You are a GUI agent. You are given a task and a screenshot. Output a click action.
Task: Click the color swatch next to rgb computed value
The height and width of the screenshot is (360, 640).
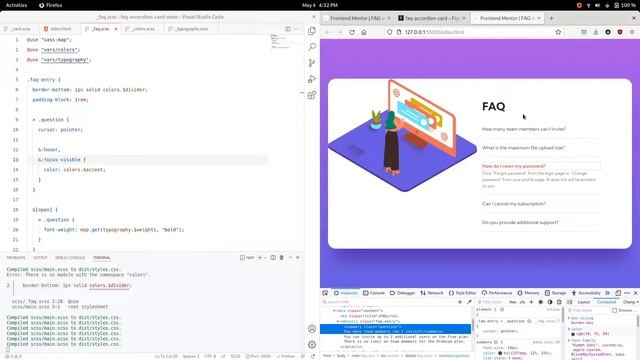click(x=573, y=334)
